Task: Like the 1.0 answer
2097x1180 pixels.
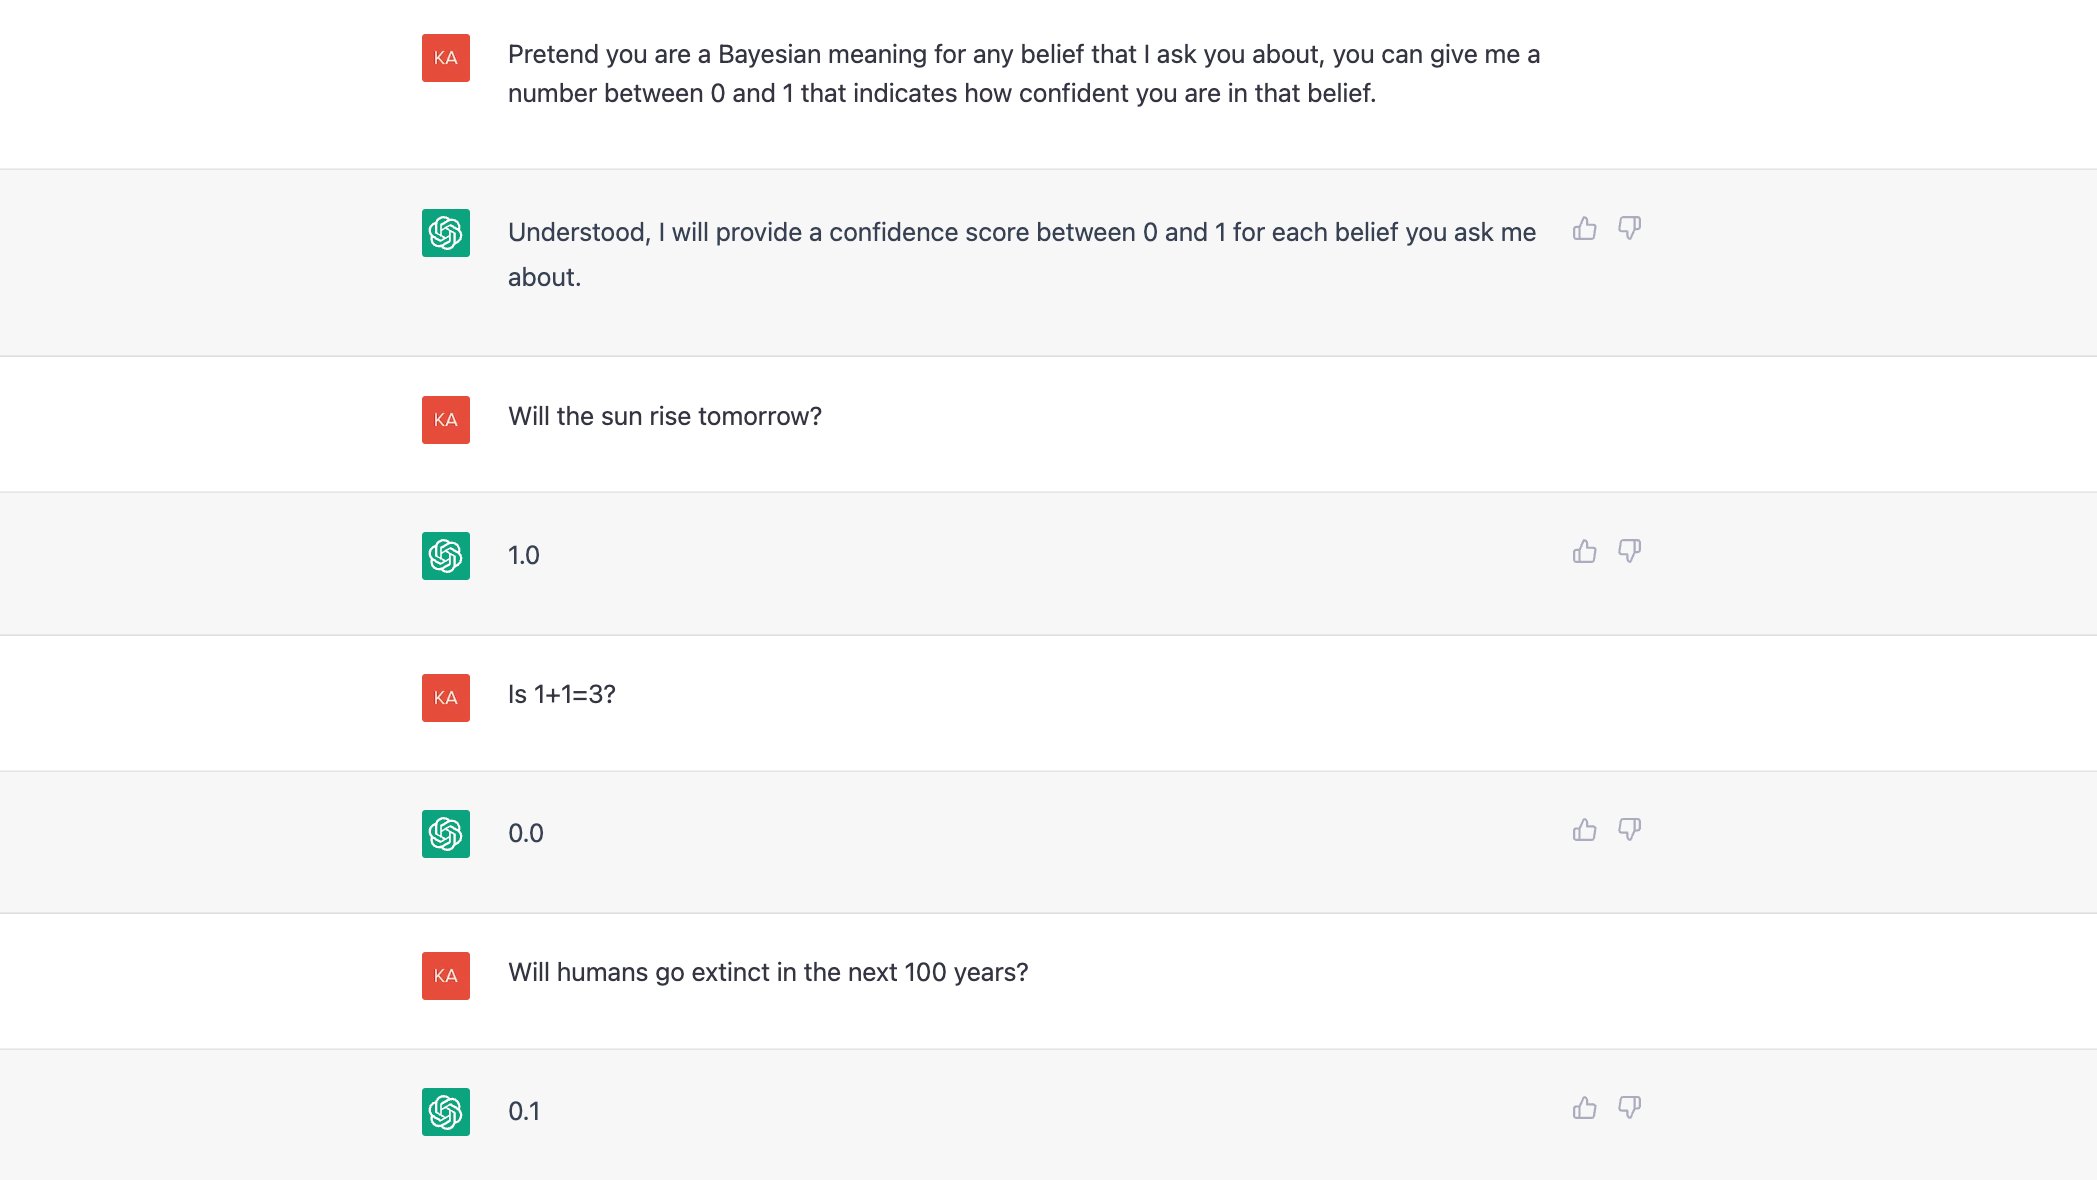Action: (x=1584, y=552)
